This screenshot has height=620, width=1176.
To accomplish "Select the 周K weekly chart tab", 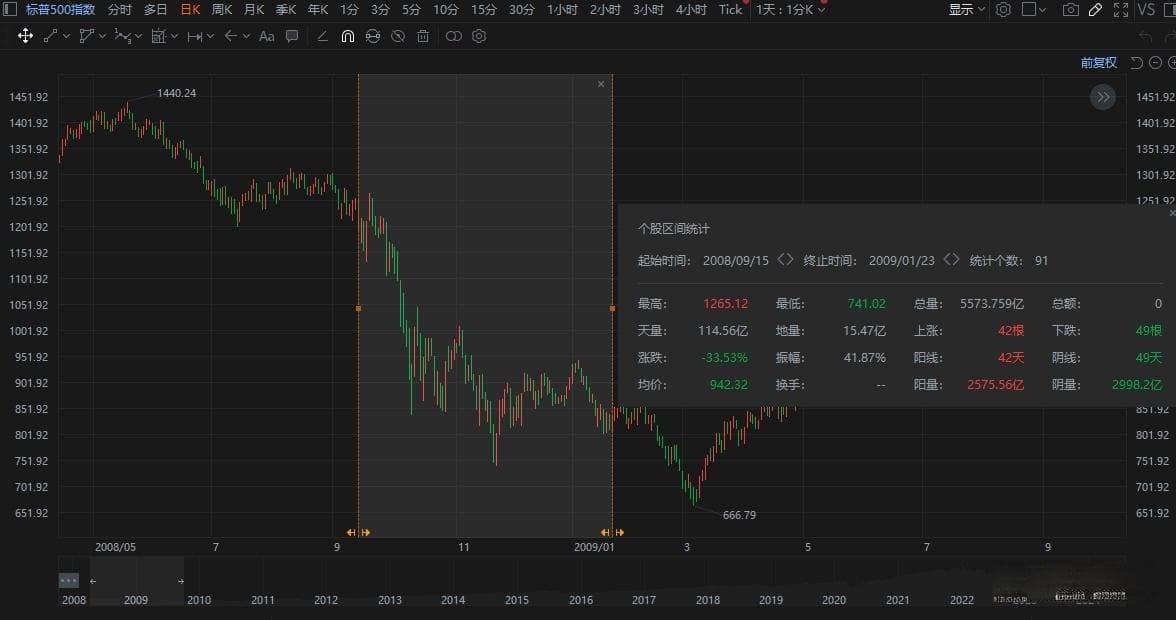I will [x=221, y=9].
